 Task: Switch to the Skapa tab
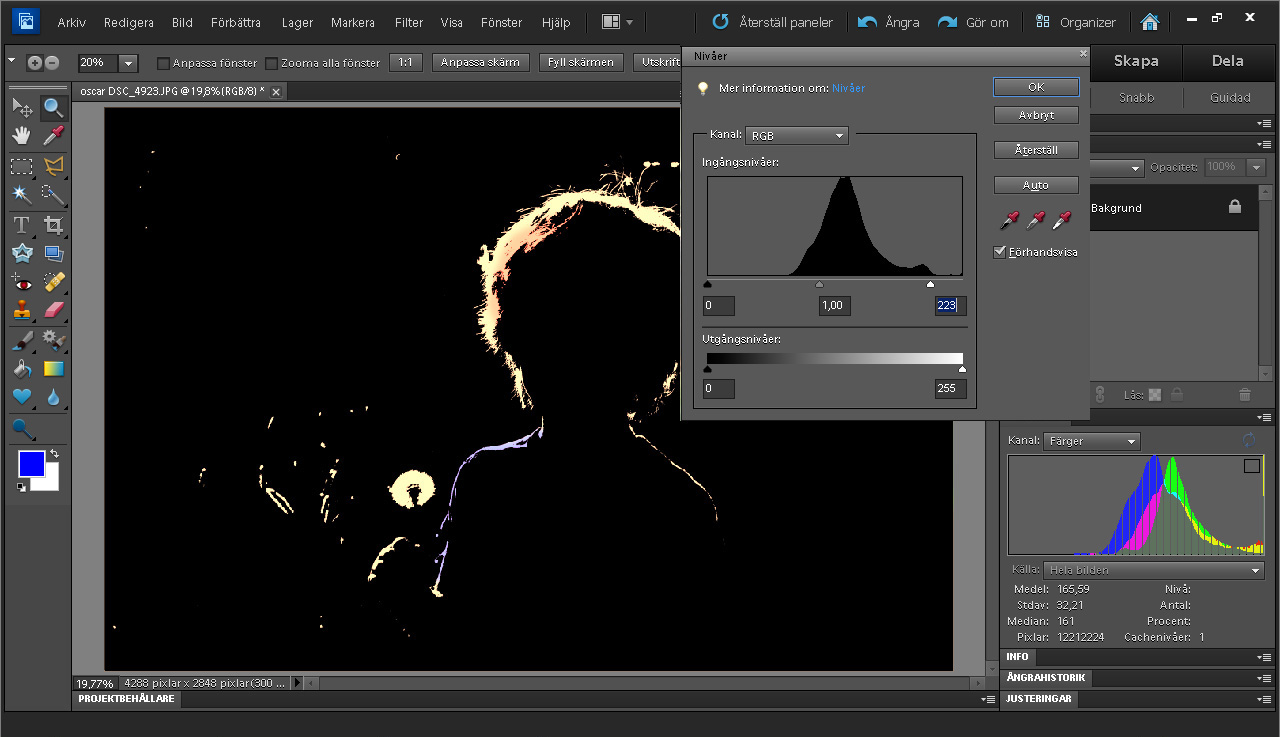coord(1136,61)
